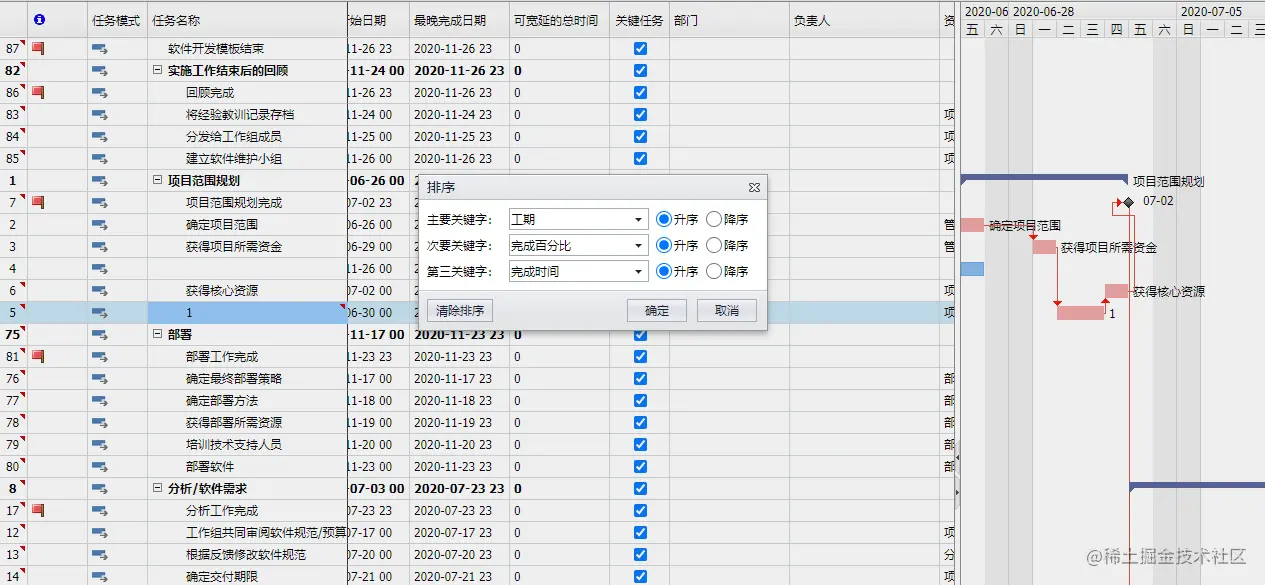Confirm sorting with the 确定 button
The width and height of the screenshot is (1265, 585).
(656, 310)
